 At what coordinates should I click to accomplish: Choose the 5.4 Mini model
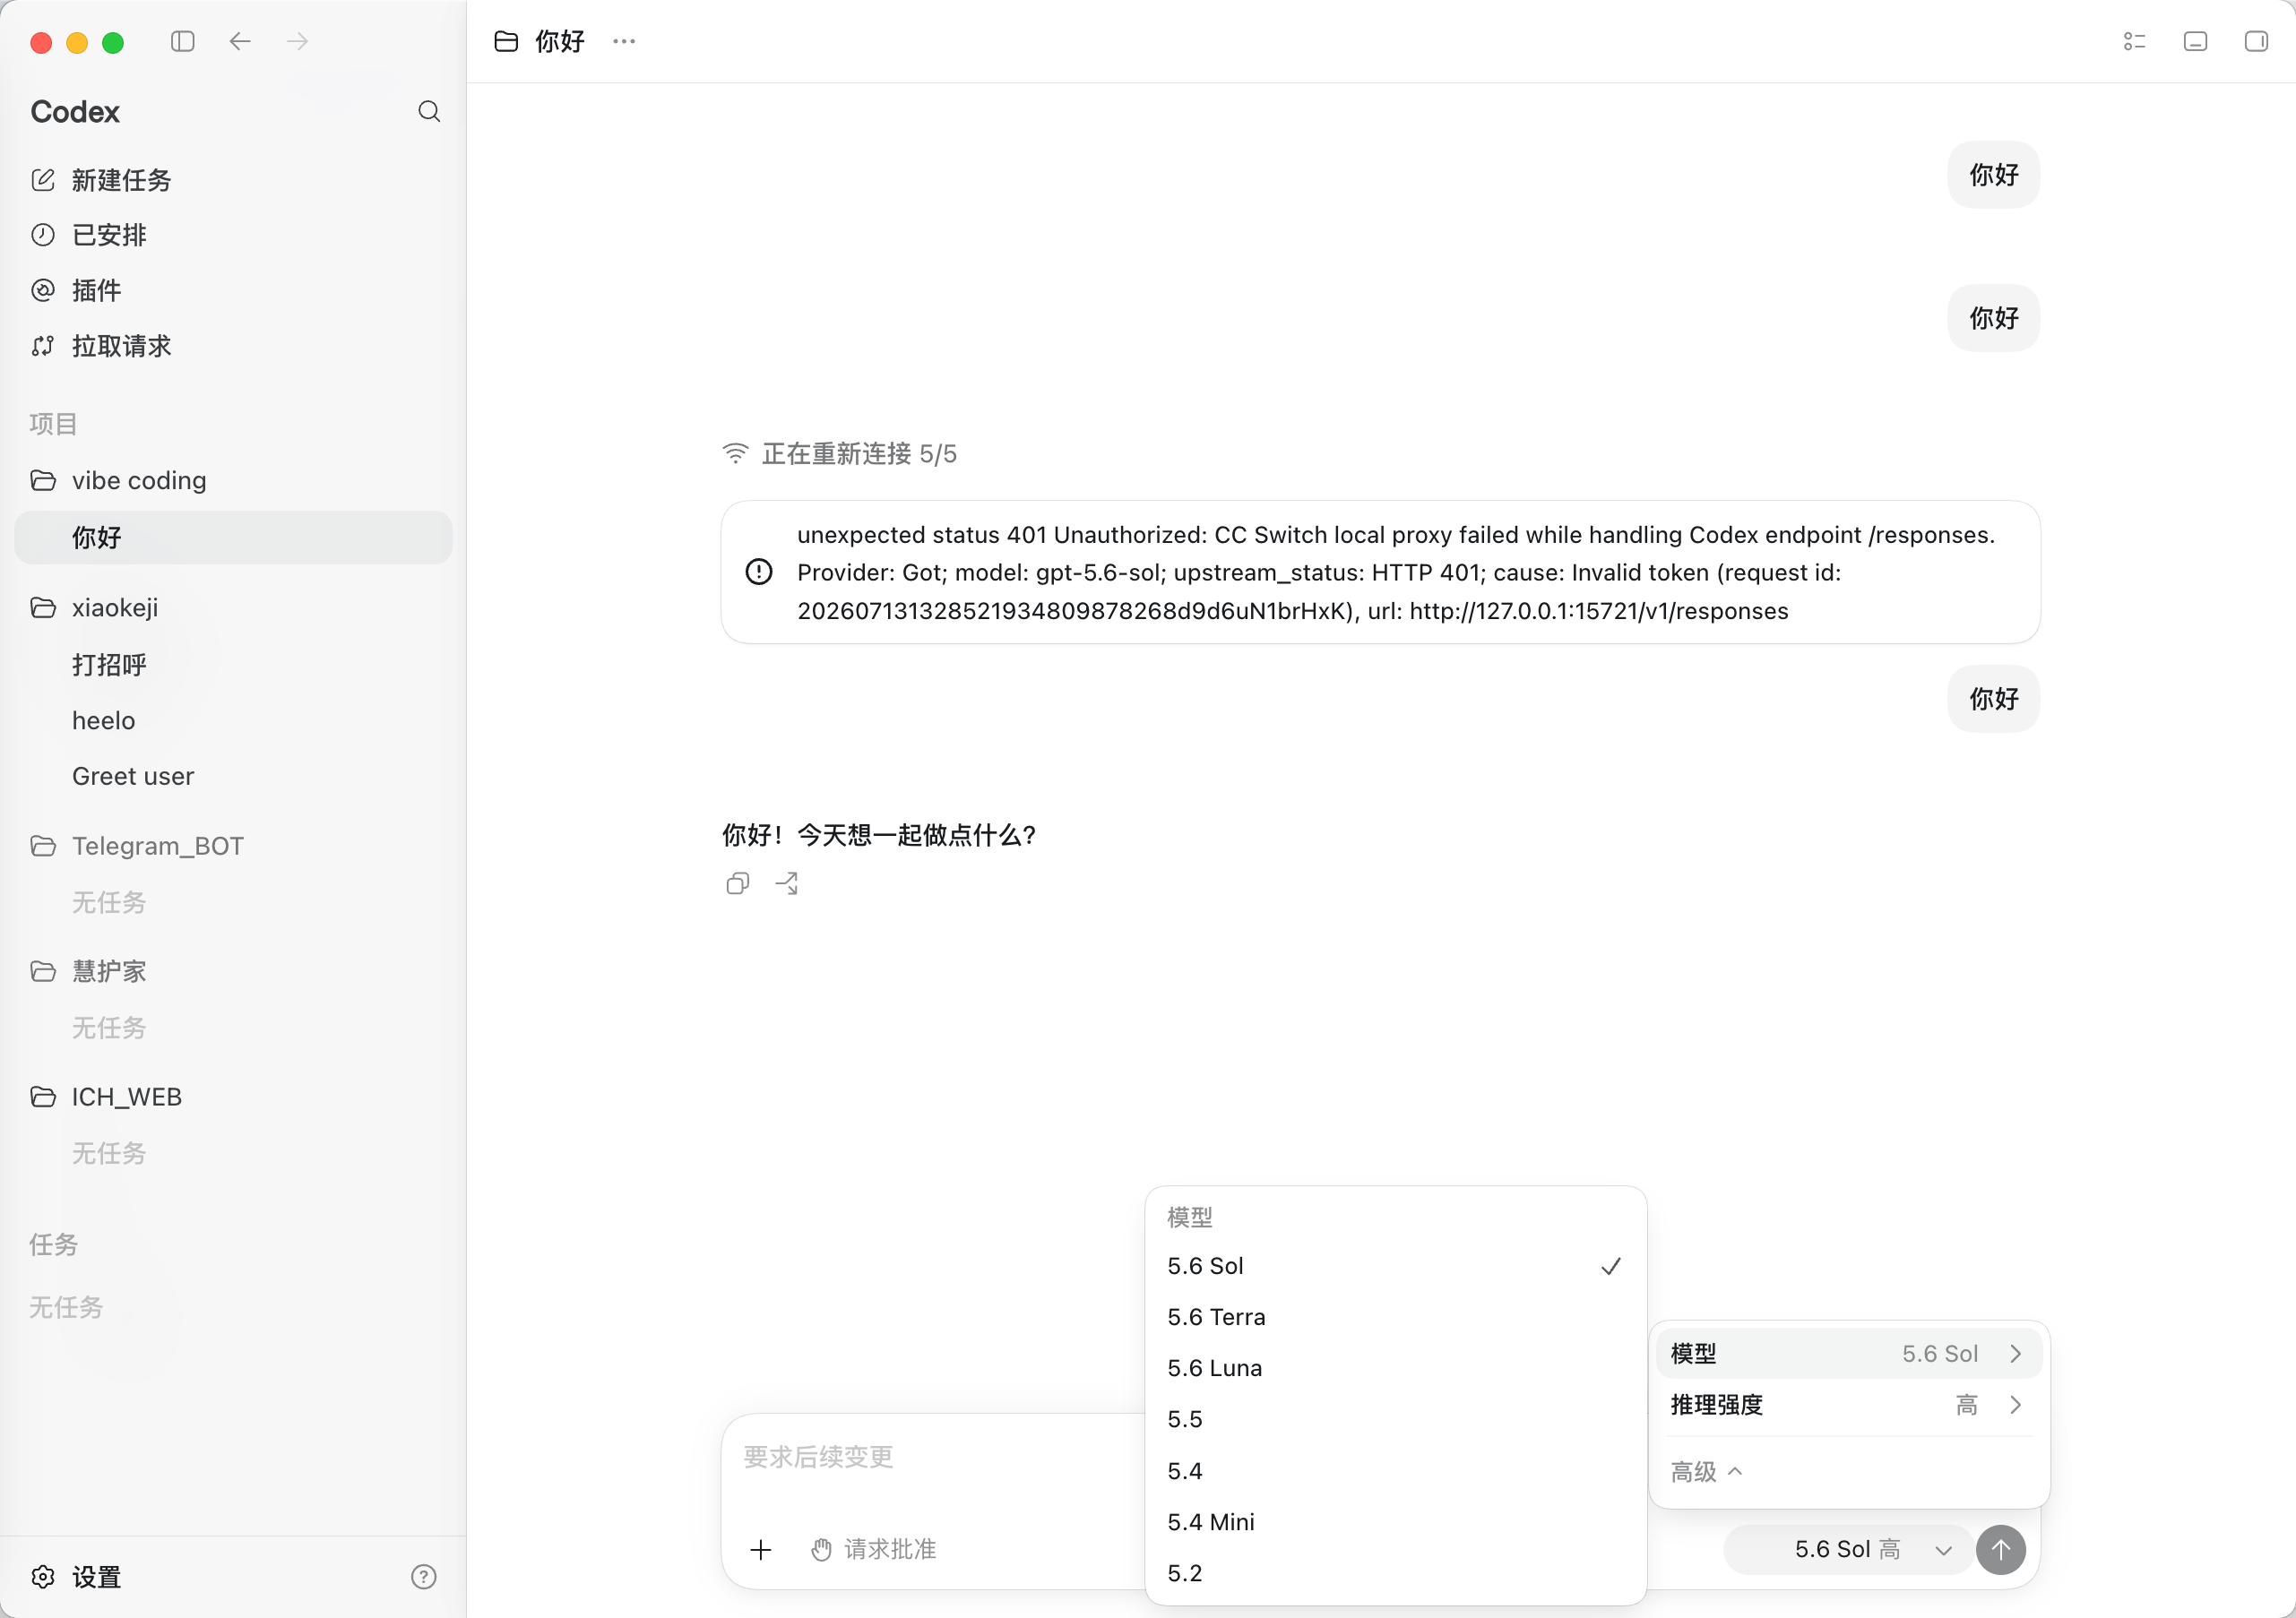(1395, 1522)
